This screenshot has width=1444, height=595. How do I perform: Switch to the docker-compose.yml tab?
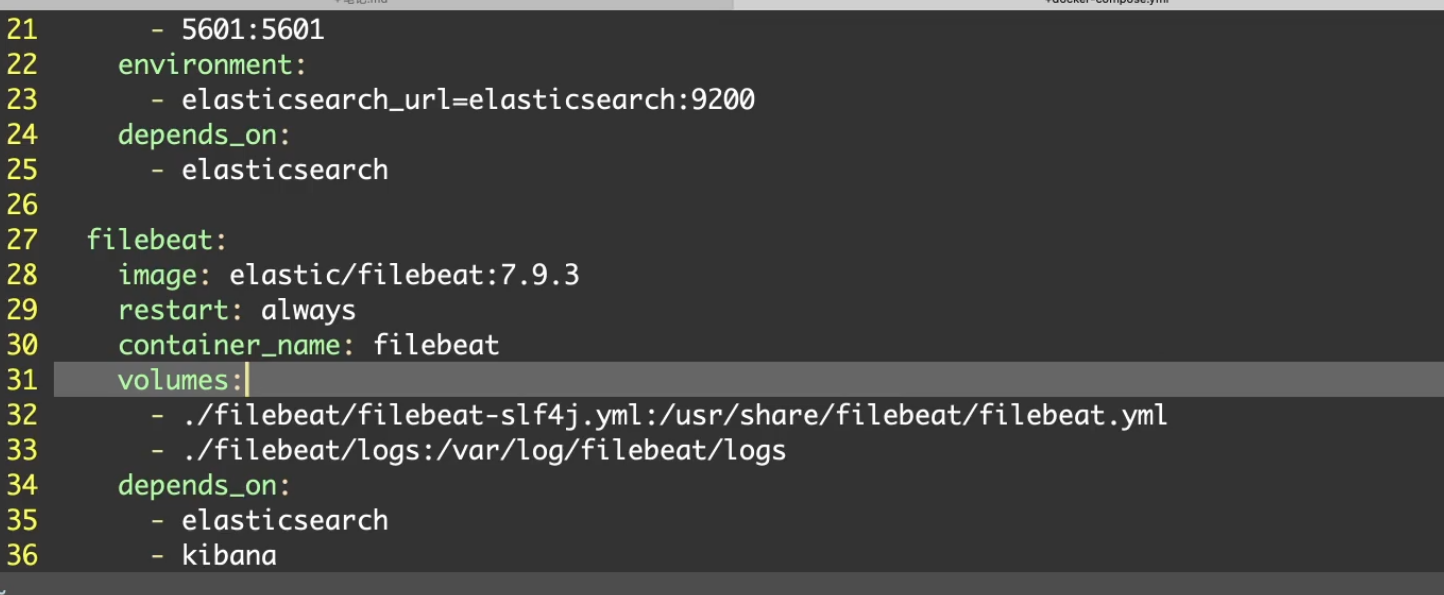click(1105, 3)
